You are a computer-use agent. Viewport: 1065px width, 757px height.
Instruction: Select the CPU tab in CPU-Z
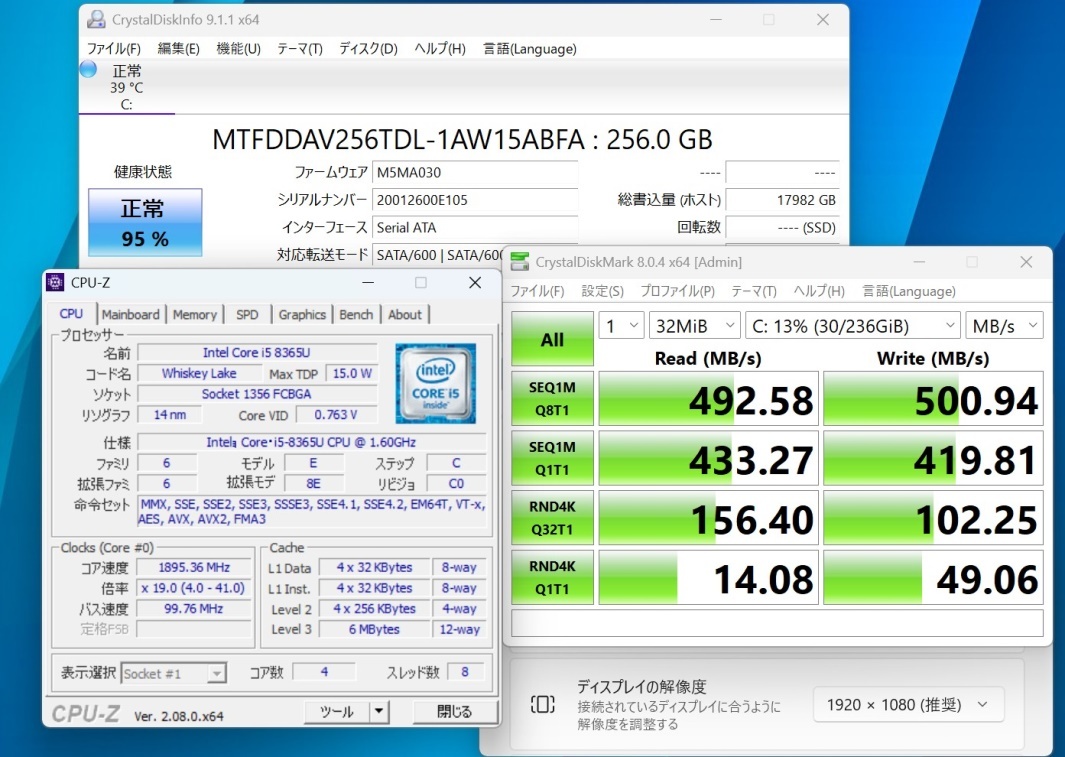pyautogui.click(x=71, y=314)
